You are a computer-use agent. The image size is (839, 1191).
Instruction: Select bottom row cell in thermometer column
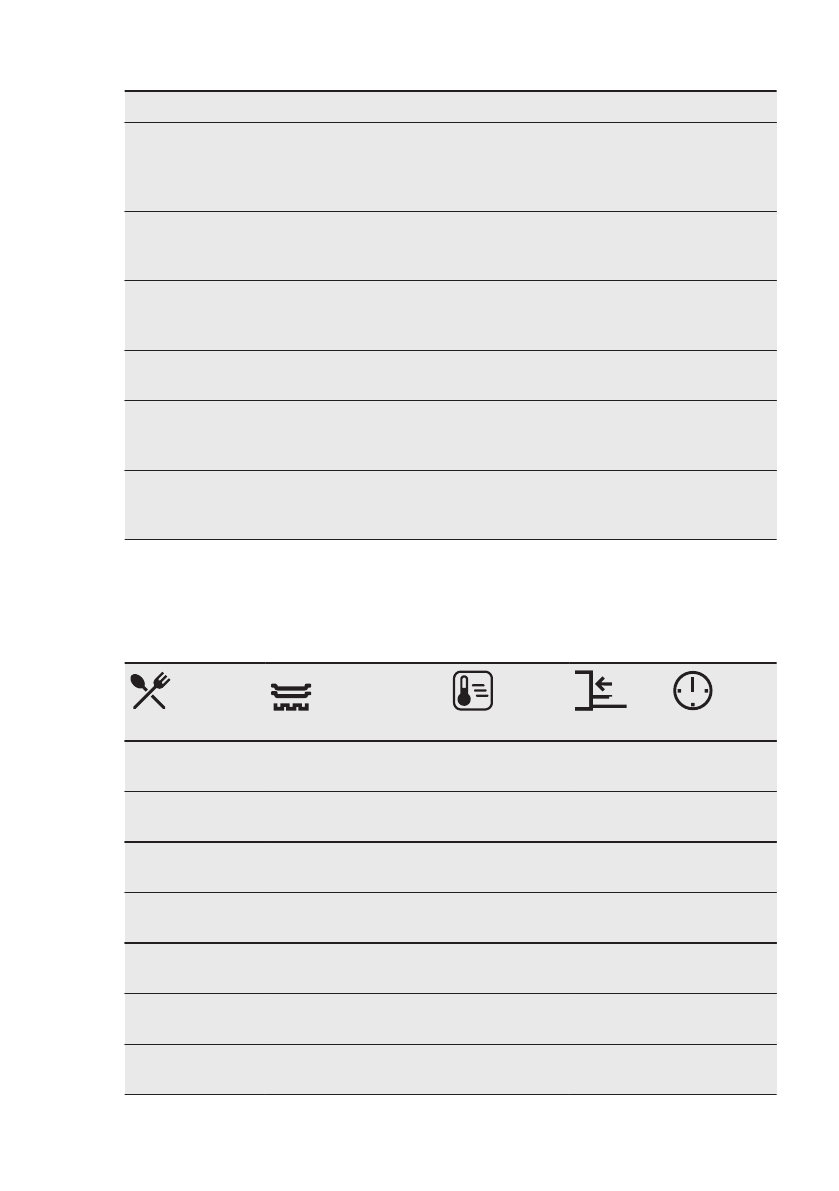(x=508, y=1069)
